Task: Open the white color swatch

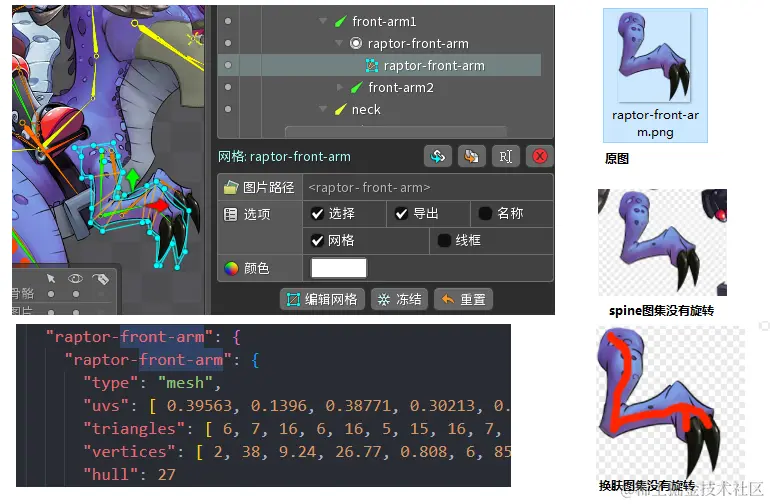Action: [x=339, y=268]
